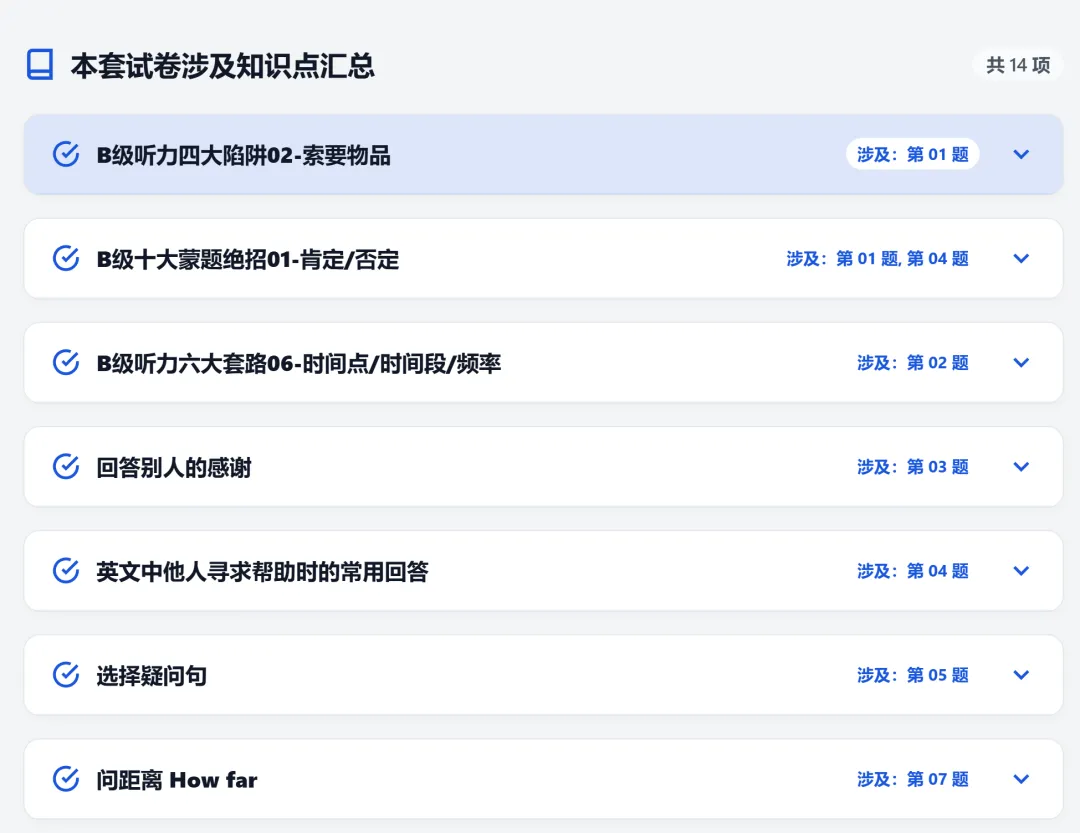Click the heading 本套试卷涉及知识点汇总
Image resolution: width=1080 pixels, height=833 pixels.
pyautogui.click(x=222, y=65)
